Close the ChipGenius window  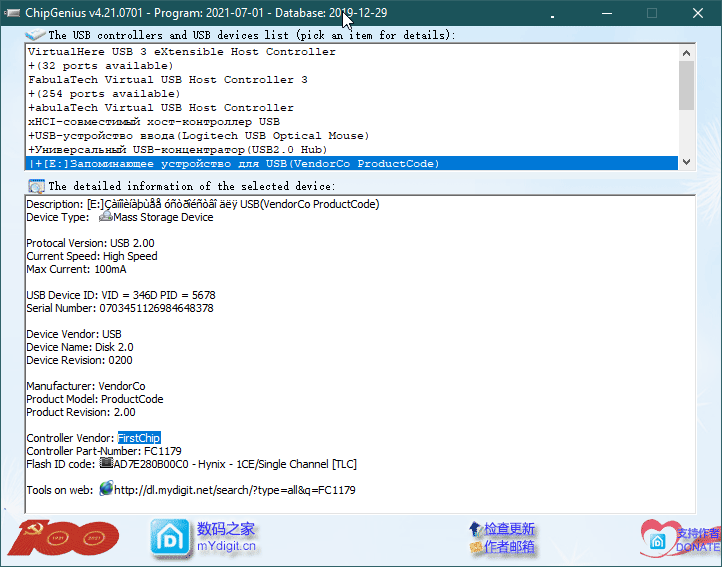pos(698,13)
